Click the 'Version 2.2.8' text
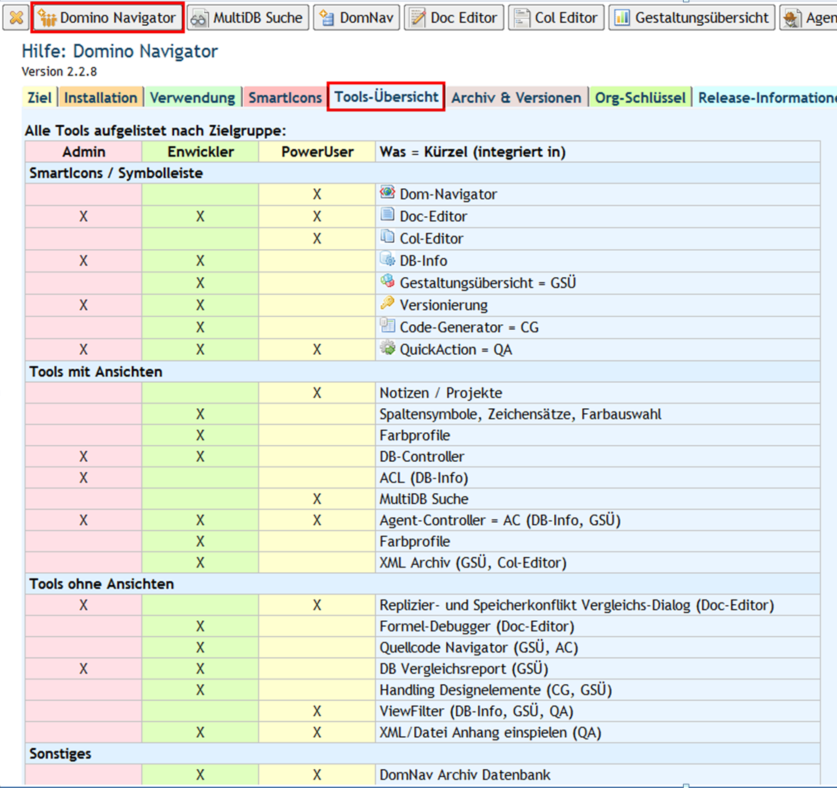The image size is (837, 788). coord(59,72)
